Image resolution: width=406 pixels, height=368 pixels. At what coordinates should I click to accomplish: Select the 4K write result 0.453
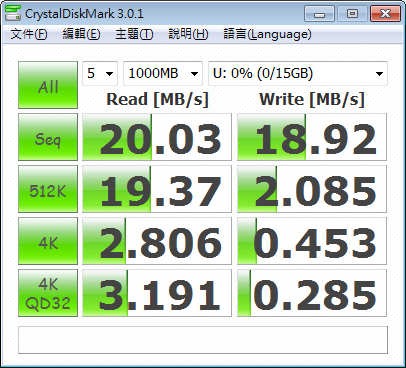(x=312, y=241)
